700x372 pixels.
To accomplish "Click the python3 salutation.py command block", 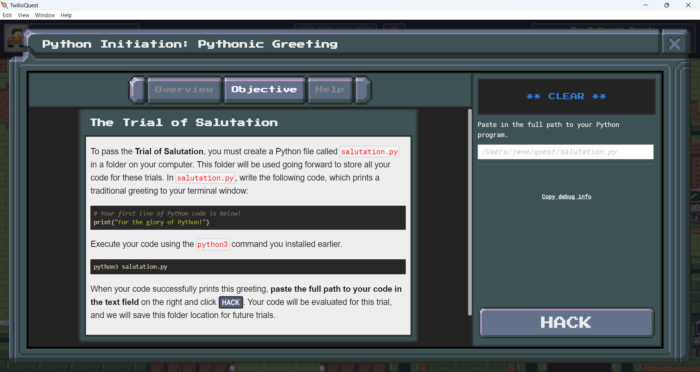I will pos(248,267).
